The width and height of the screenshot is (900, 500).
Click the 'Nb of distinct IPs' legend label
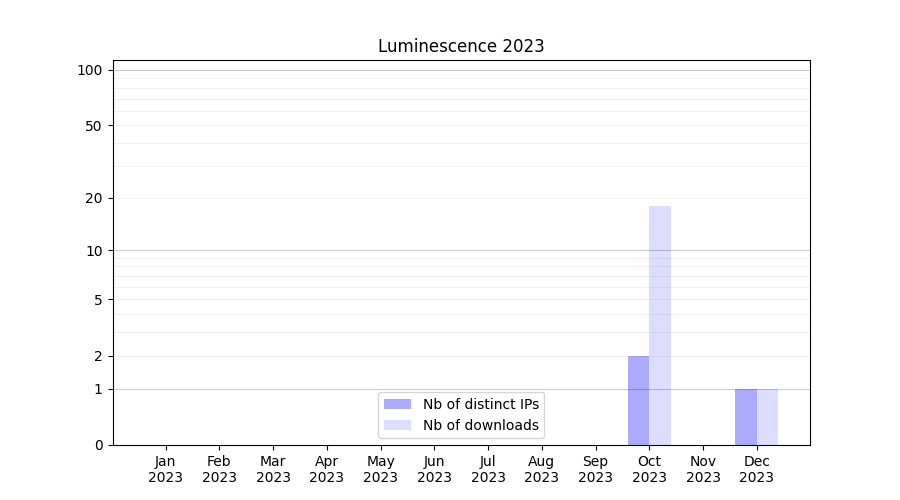481,404
